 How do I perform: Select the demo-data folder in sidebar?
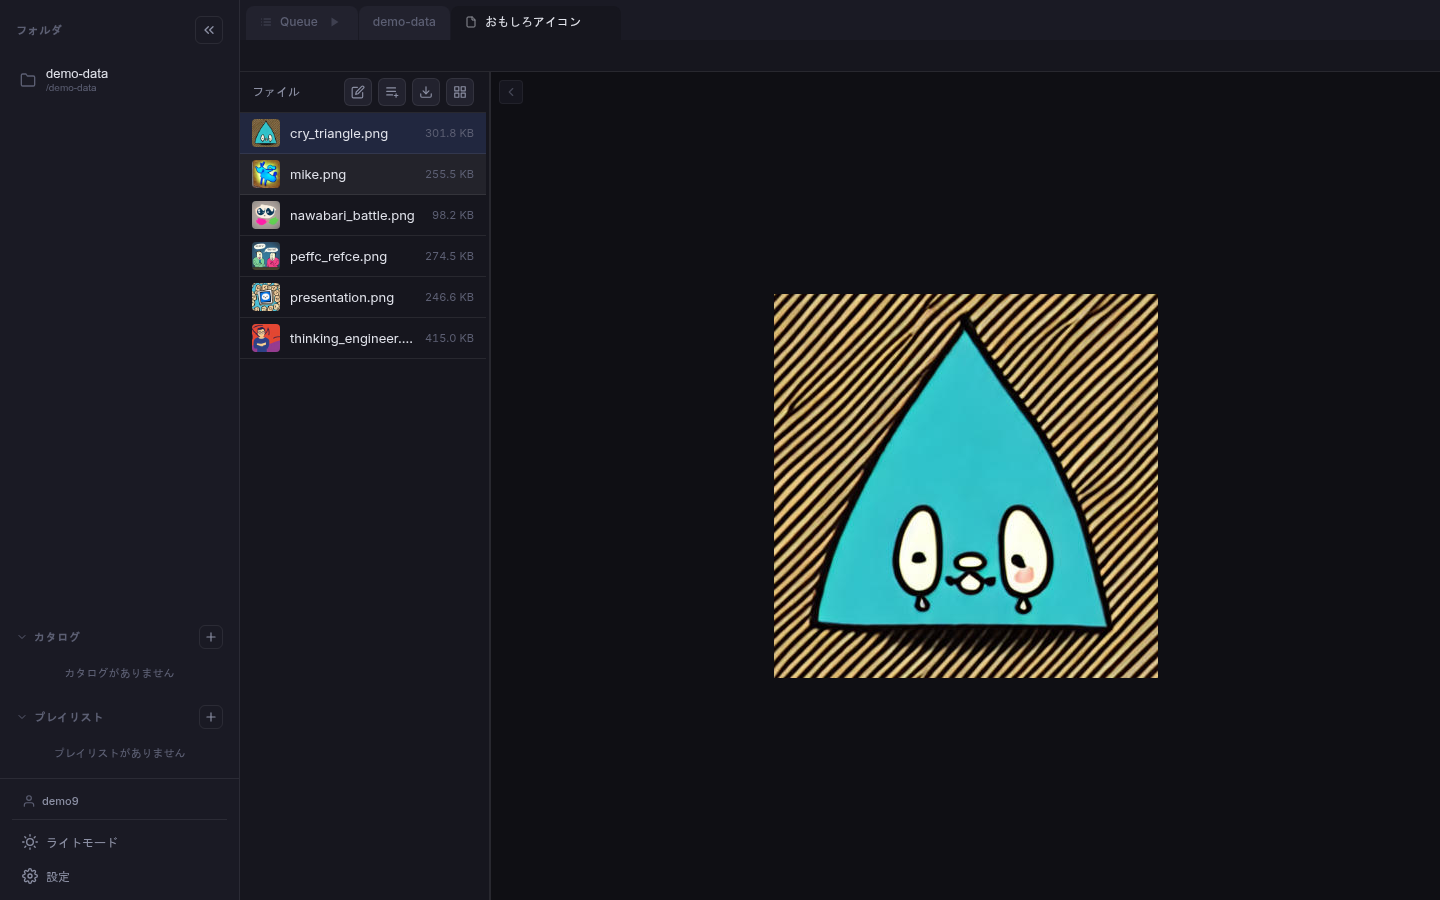tap(77, 79)
